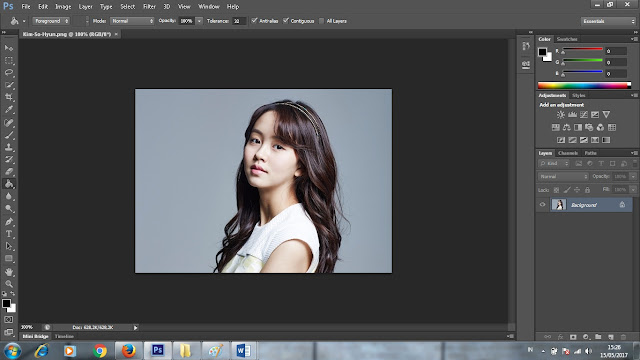Open the Windows Start button
Viewport: 640px width, 360px height.
[12, 351]
